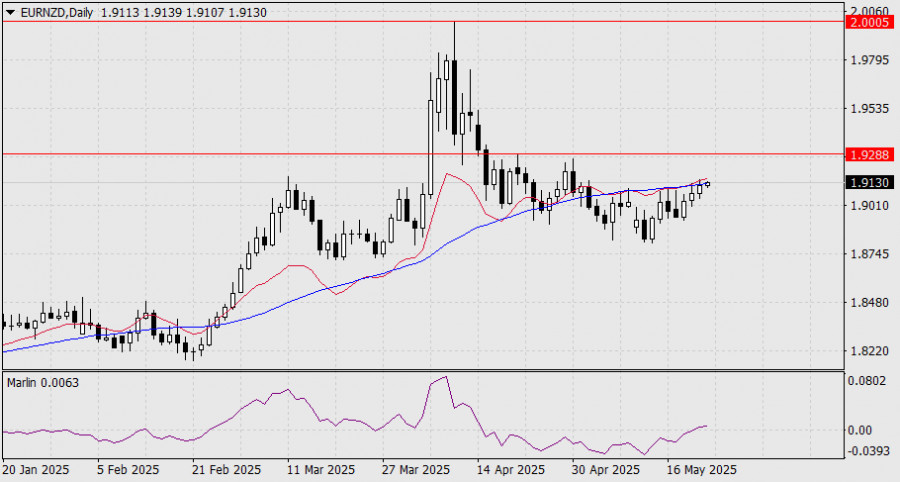The image size is (900, 482).
Task: Open the dropdown triangle beside EURNZD,Daily
Action: pyautogui.click(x=10, y=12)
